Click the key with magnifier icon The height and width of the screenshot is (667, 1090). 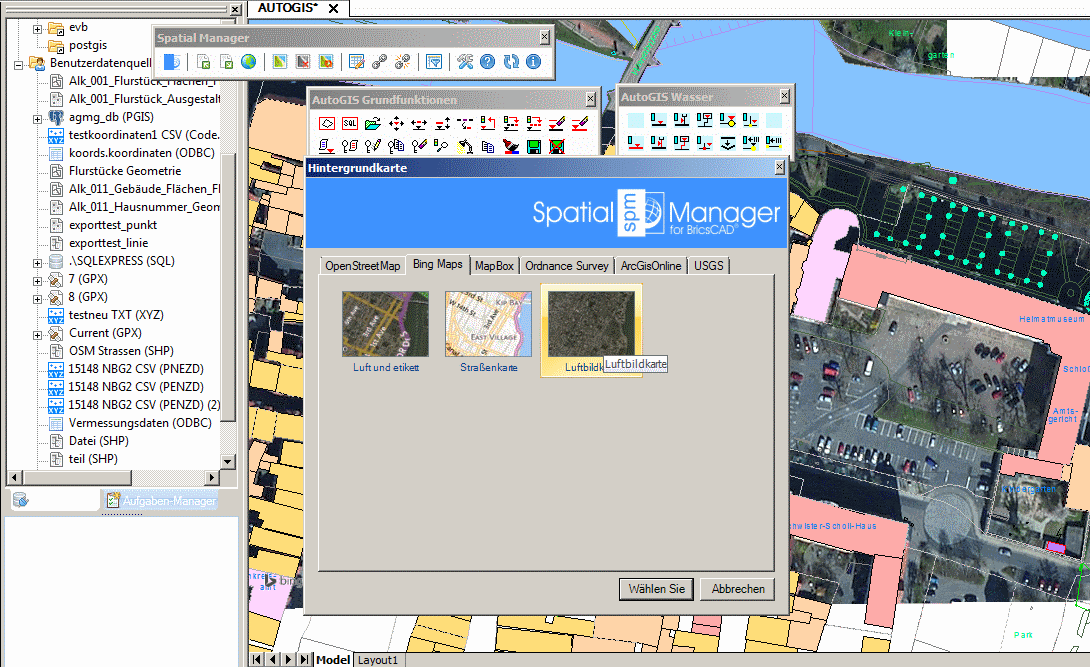click(441, 147)
